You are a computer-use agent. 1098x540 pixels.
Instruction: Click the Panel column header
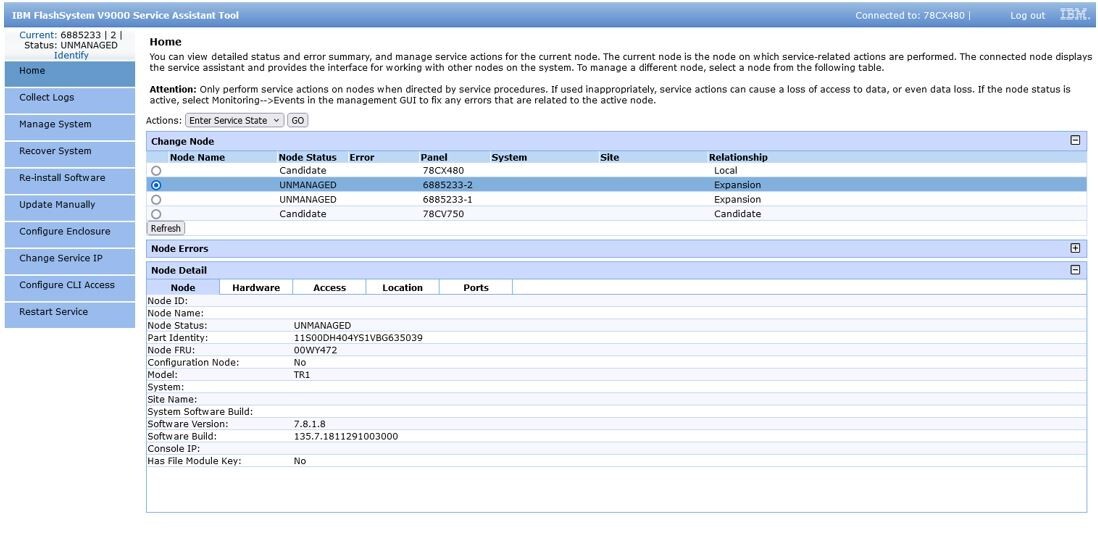[434, 157]
